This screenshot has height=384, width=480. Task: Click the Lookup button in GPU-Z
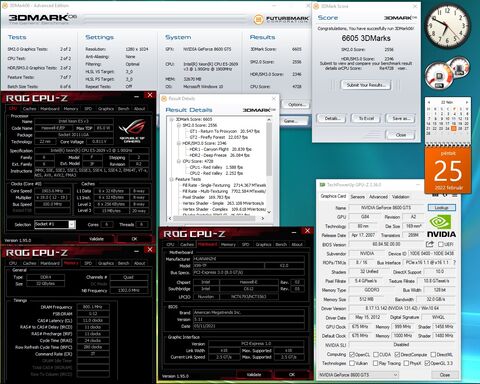tap(441, 208)
